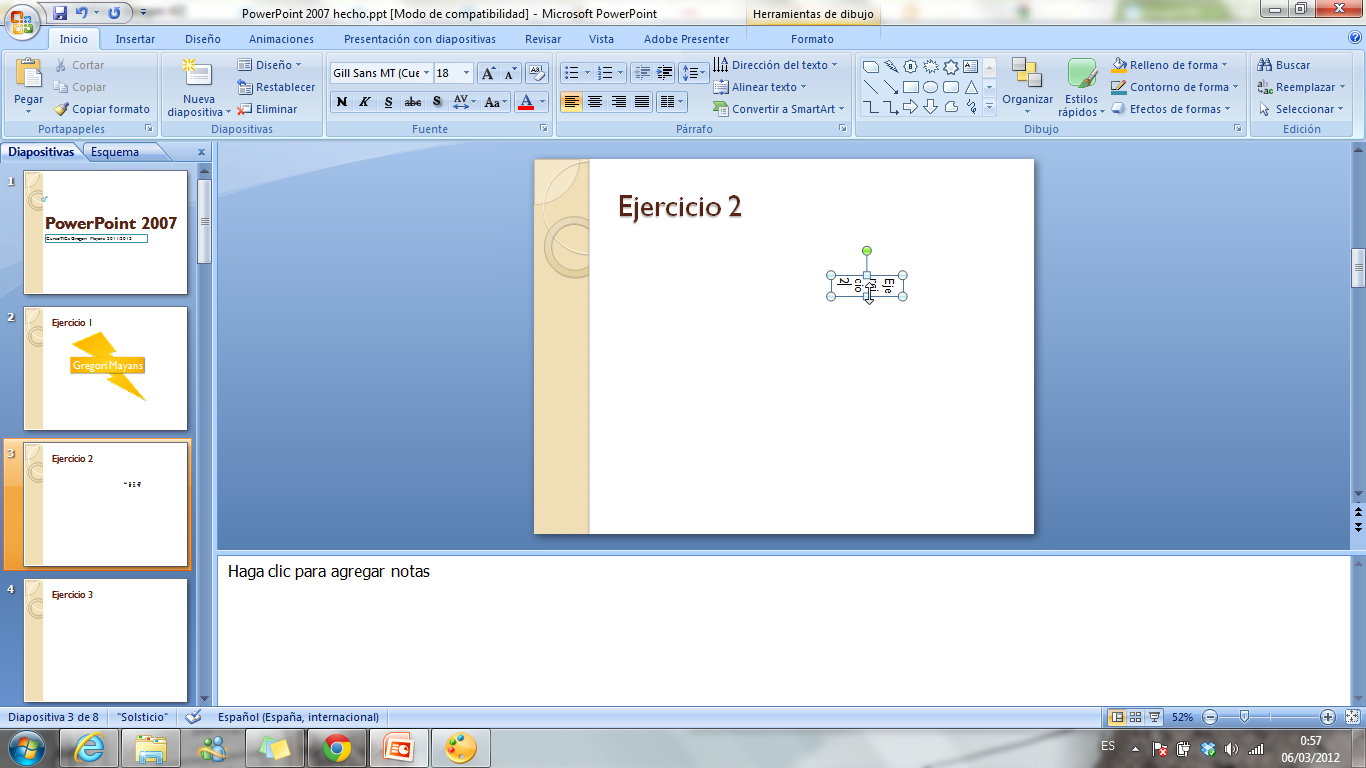Click Copiar formato paintbrush
1366x768 pixels.
(x=101, y=109)
